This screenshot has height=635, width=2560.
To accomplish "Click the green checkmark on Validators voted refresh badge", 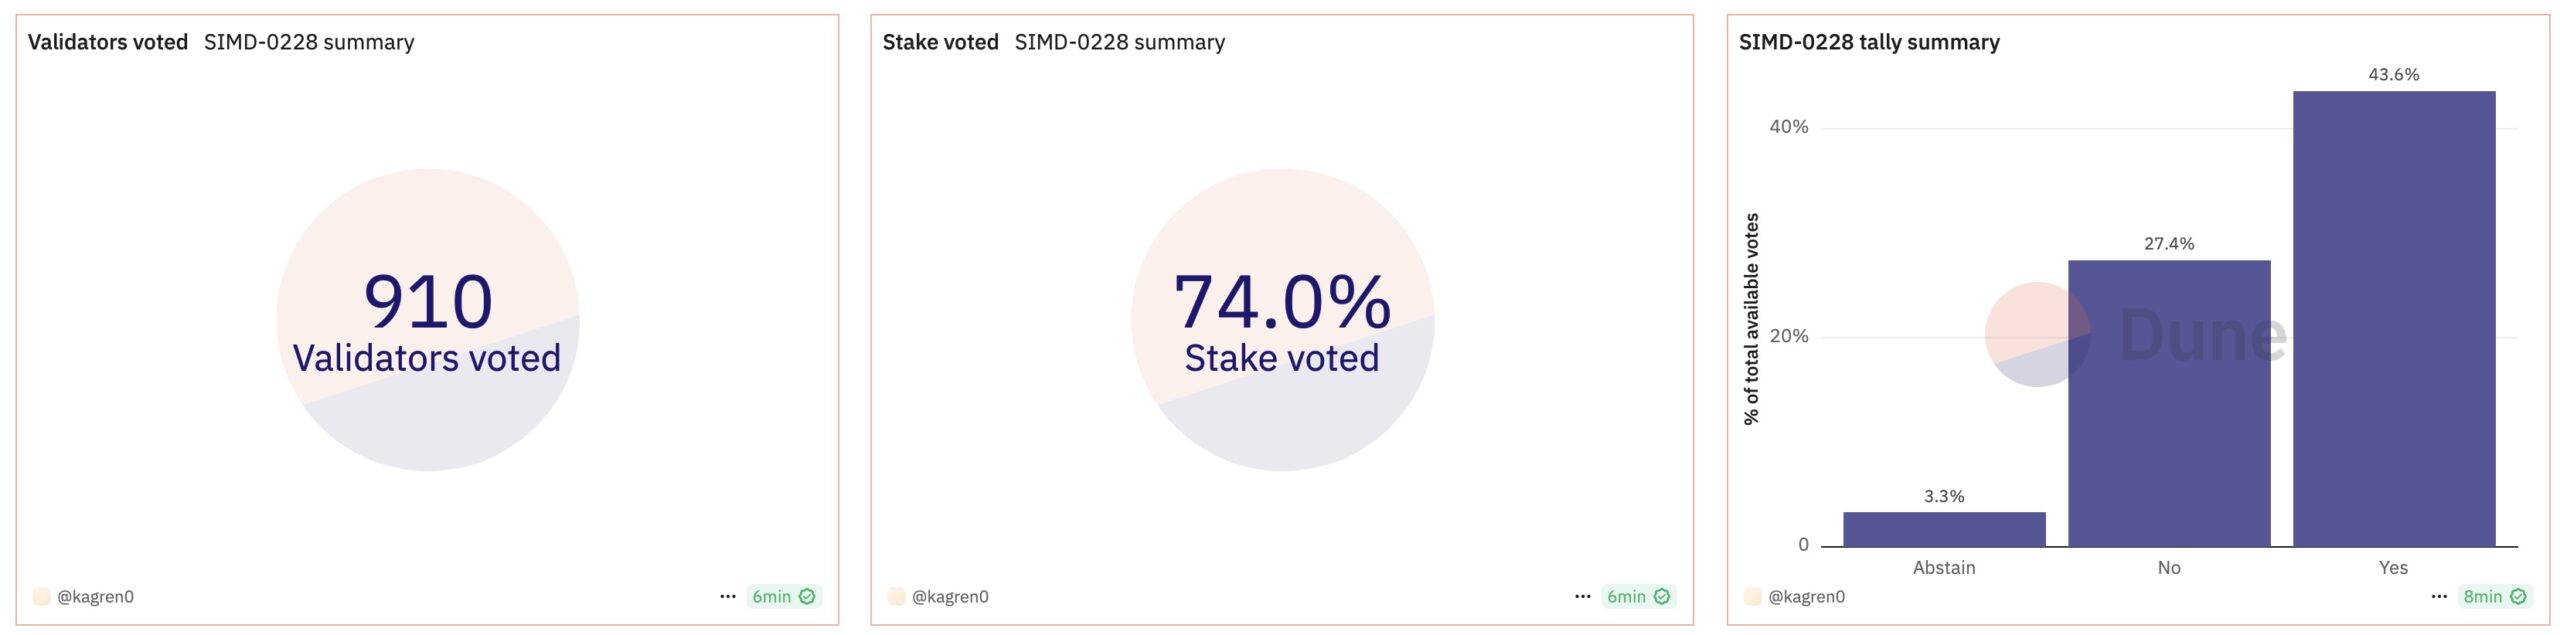I will (x=807, y=596).
